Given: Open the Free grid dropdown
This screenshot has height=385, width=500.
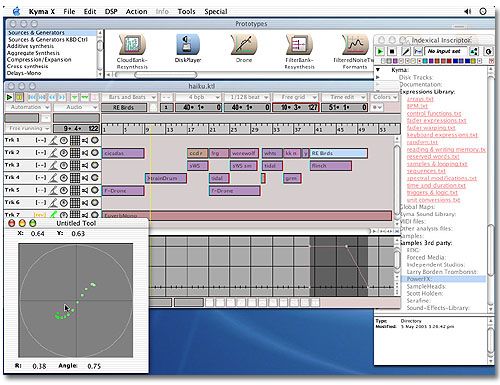Looking at the screenshot, I should pyautogui.click(x=295, y=97).
